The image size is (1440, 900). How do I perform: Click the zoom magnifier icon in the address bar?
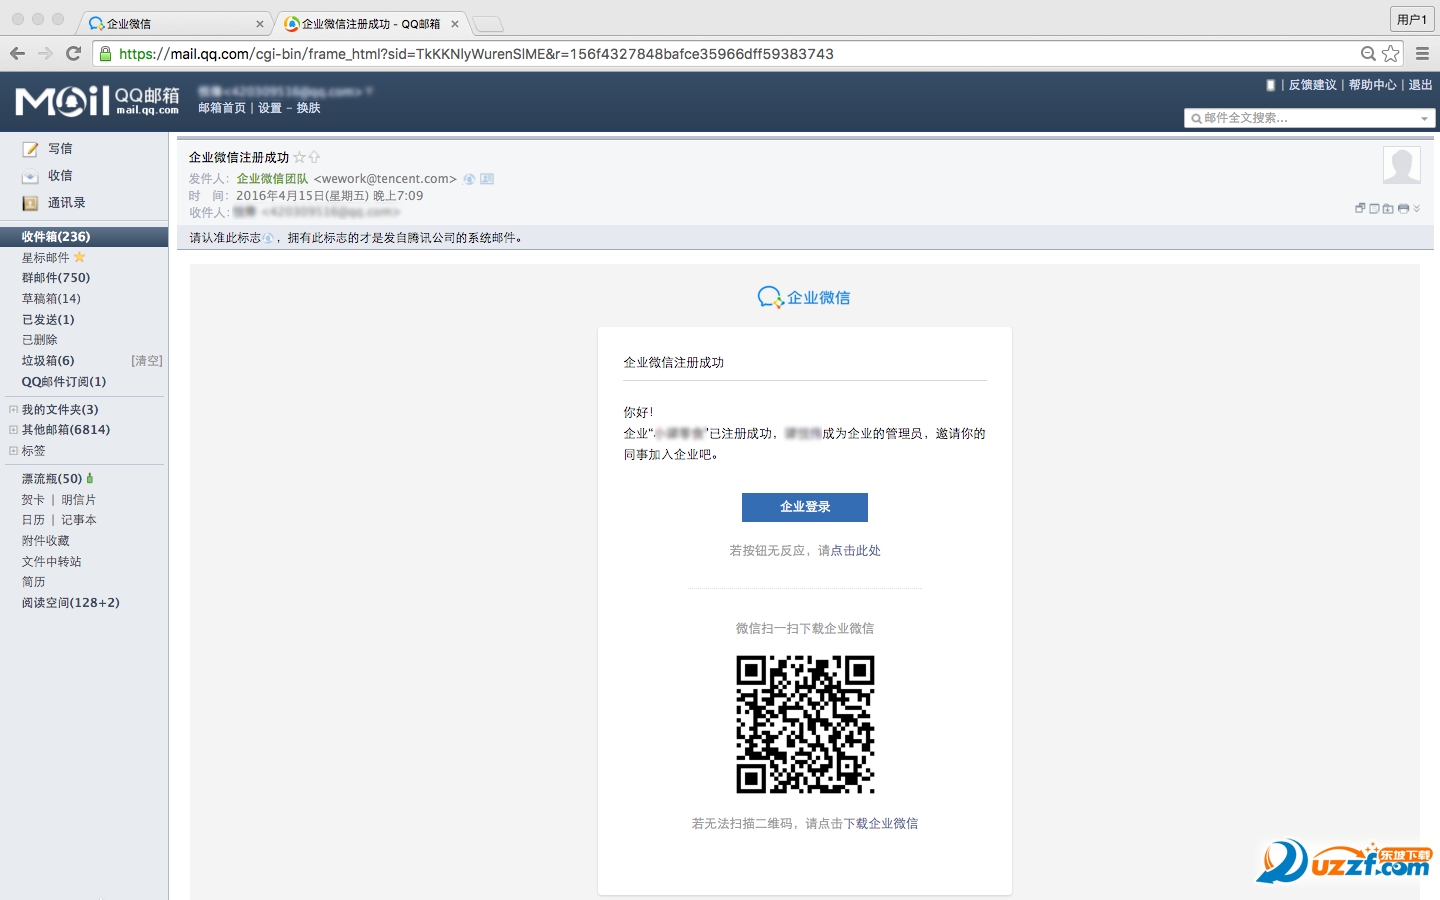[x=1368, y=53]
